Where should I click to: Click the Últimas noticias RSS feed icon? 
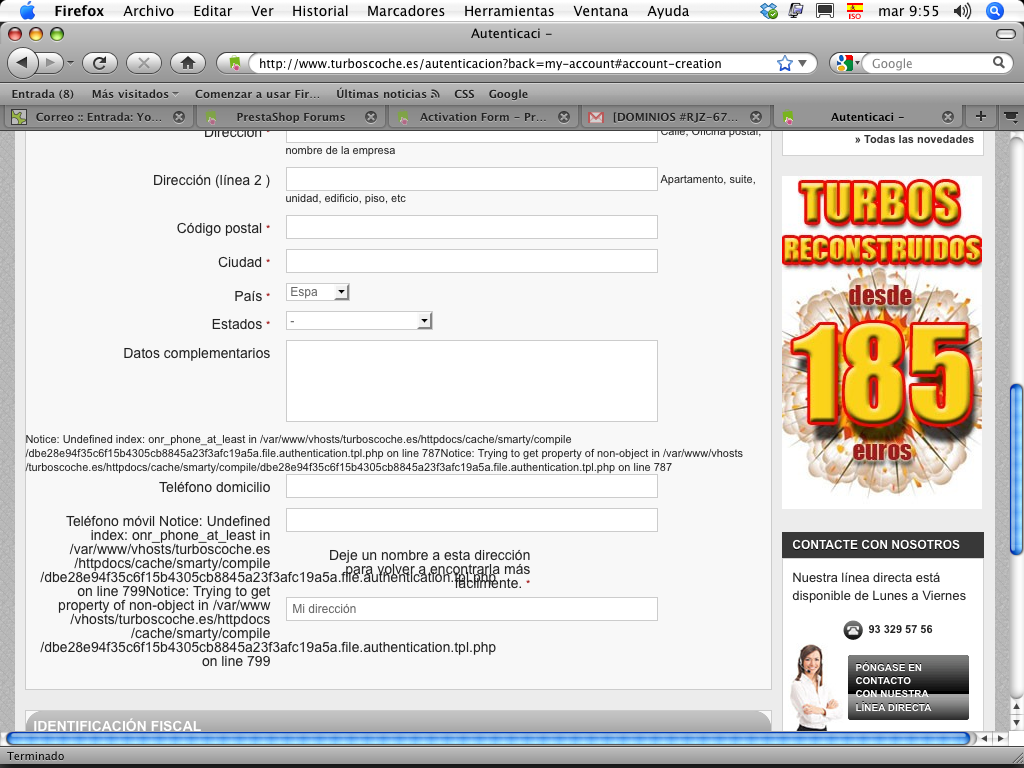(435, 93)
